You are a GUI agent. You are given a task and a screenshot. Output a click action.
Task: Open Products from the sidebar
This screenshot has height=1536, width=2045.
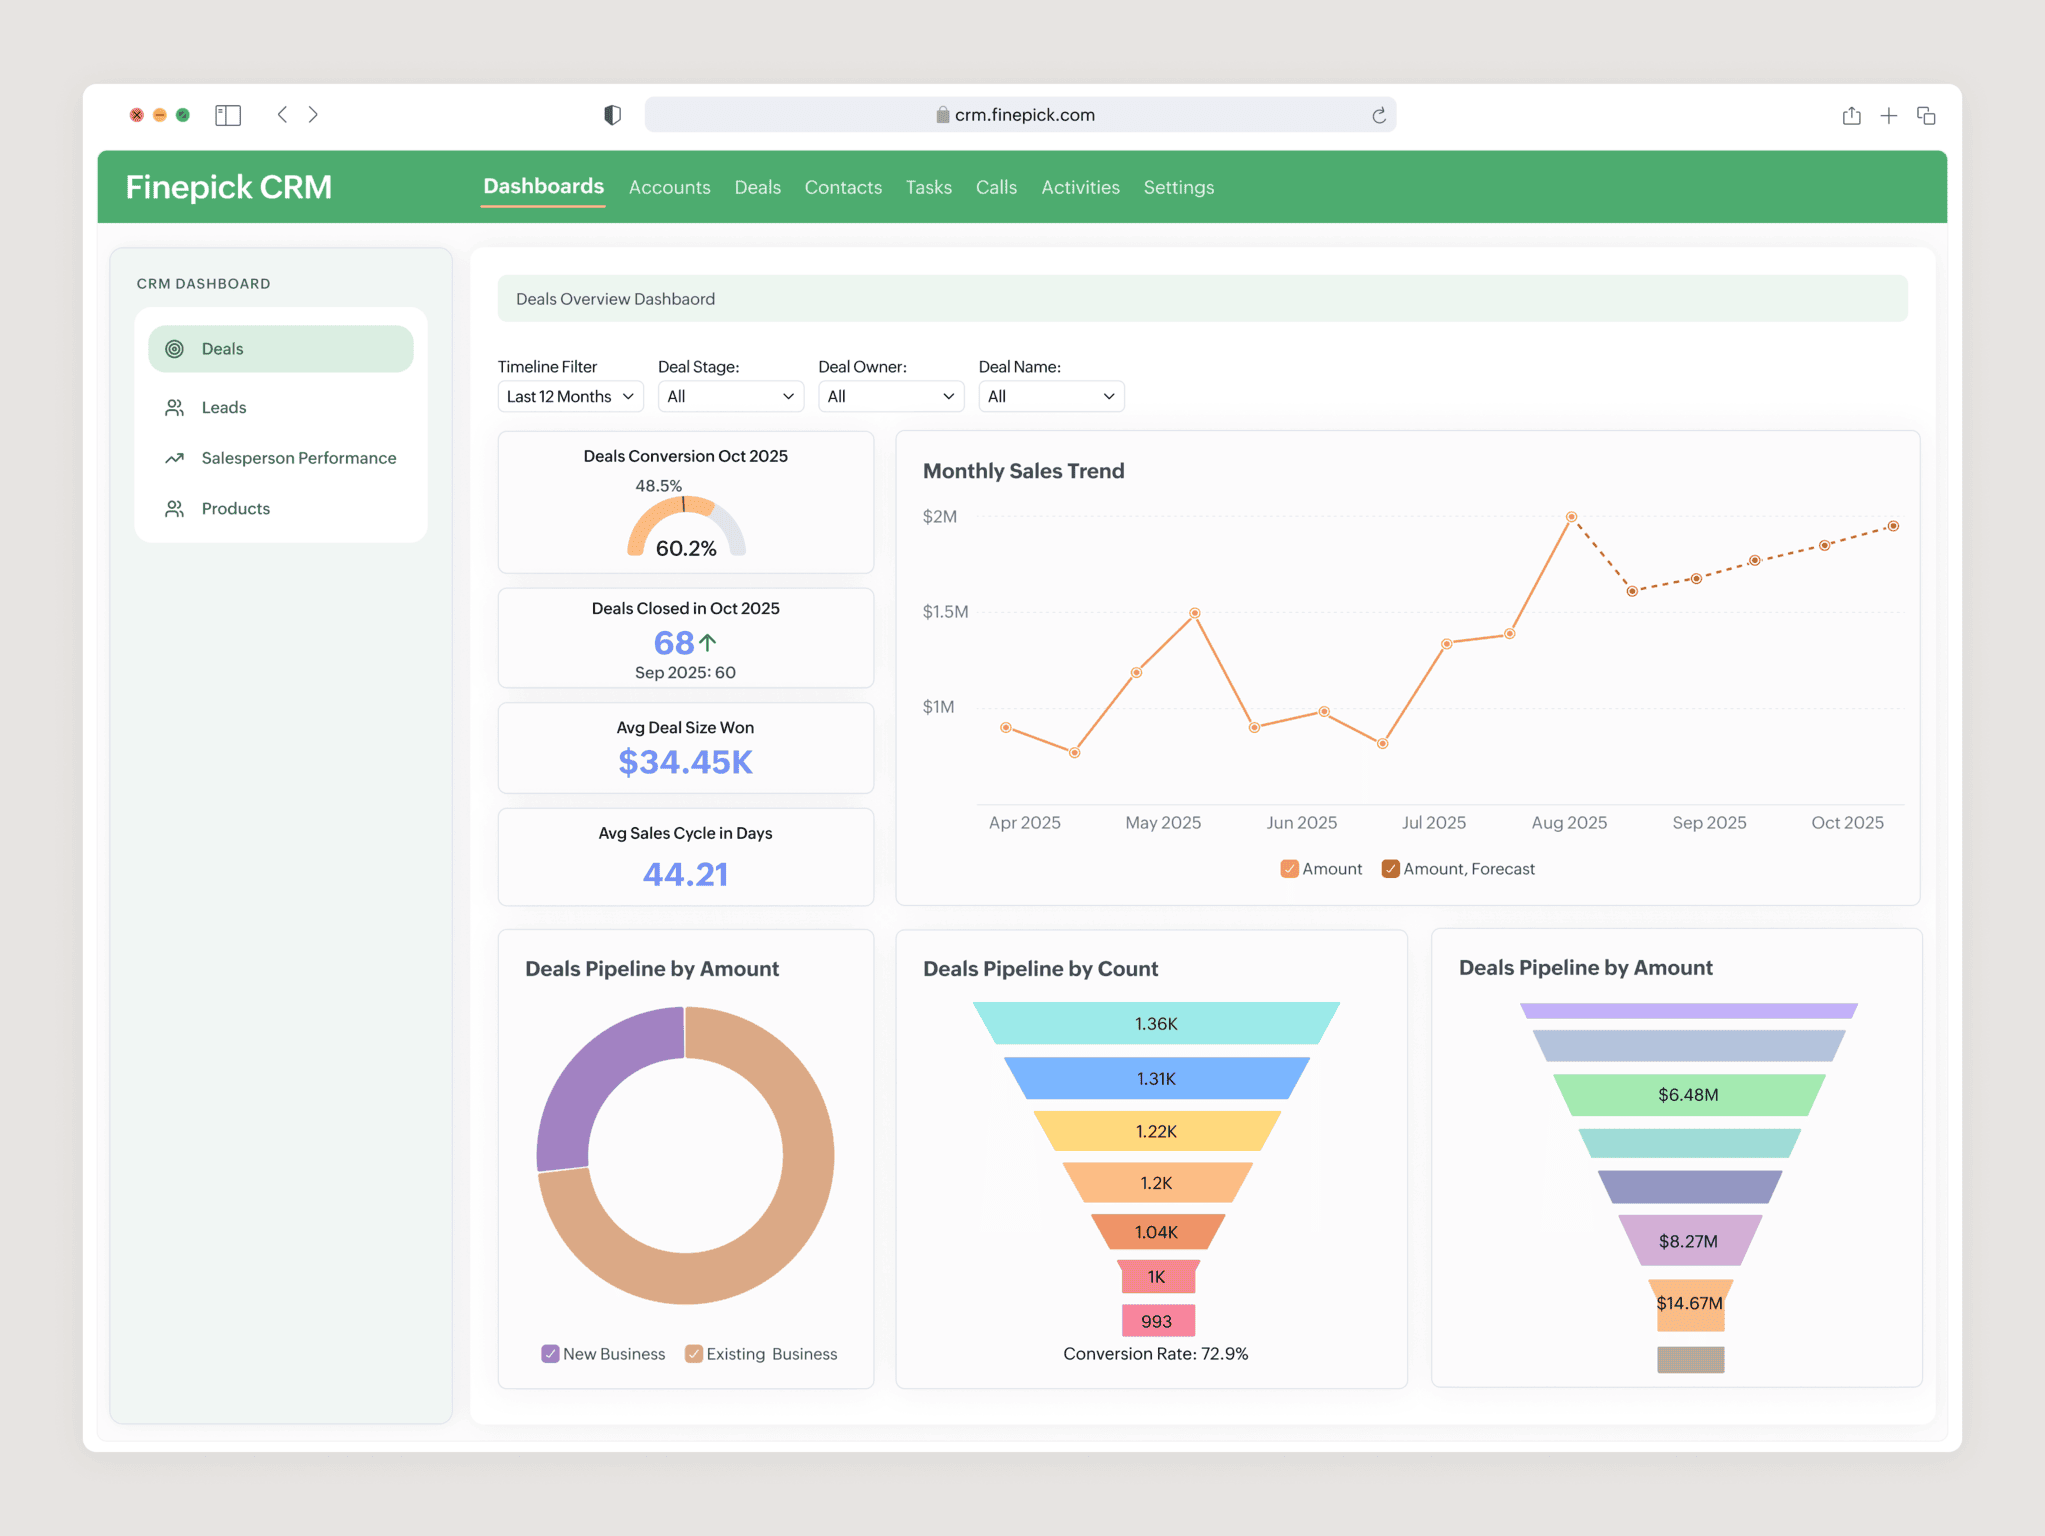tap(235, 508)
